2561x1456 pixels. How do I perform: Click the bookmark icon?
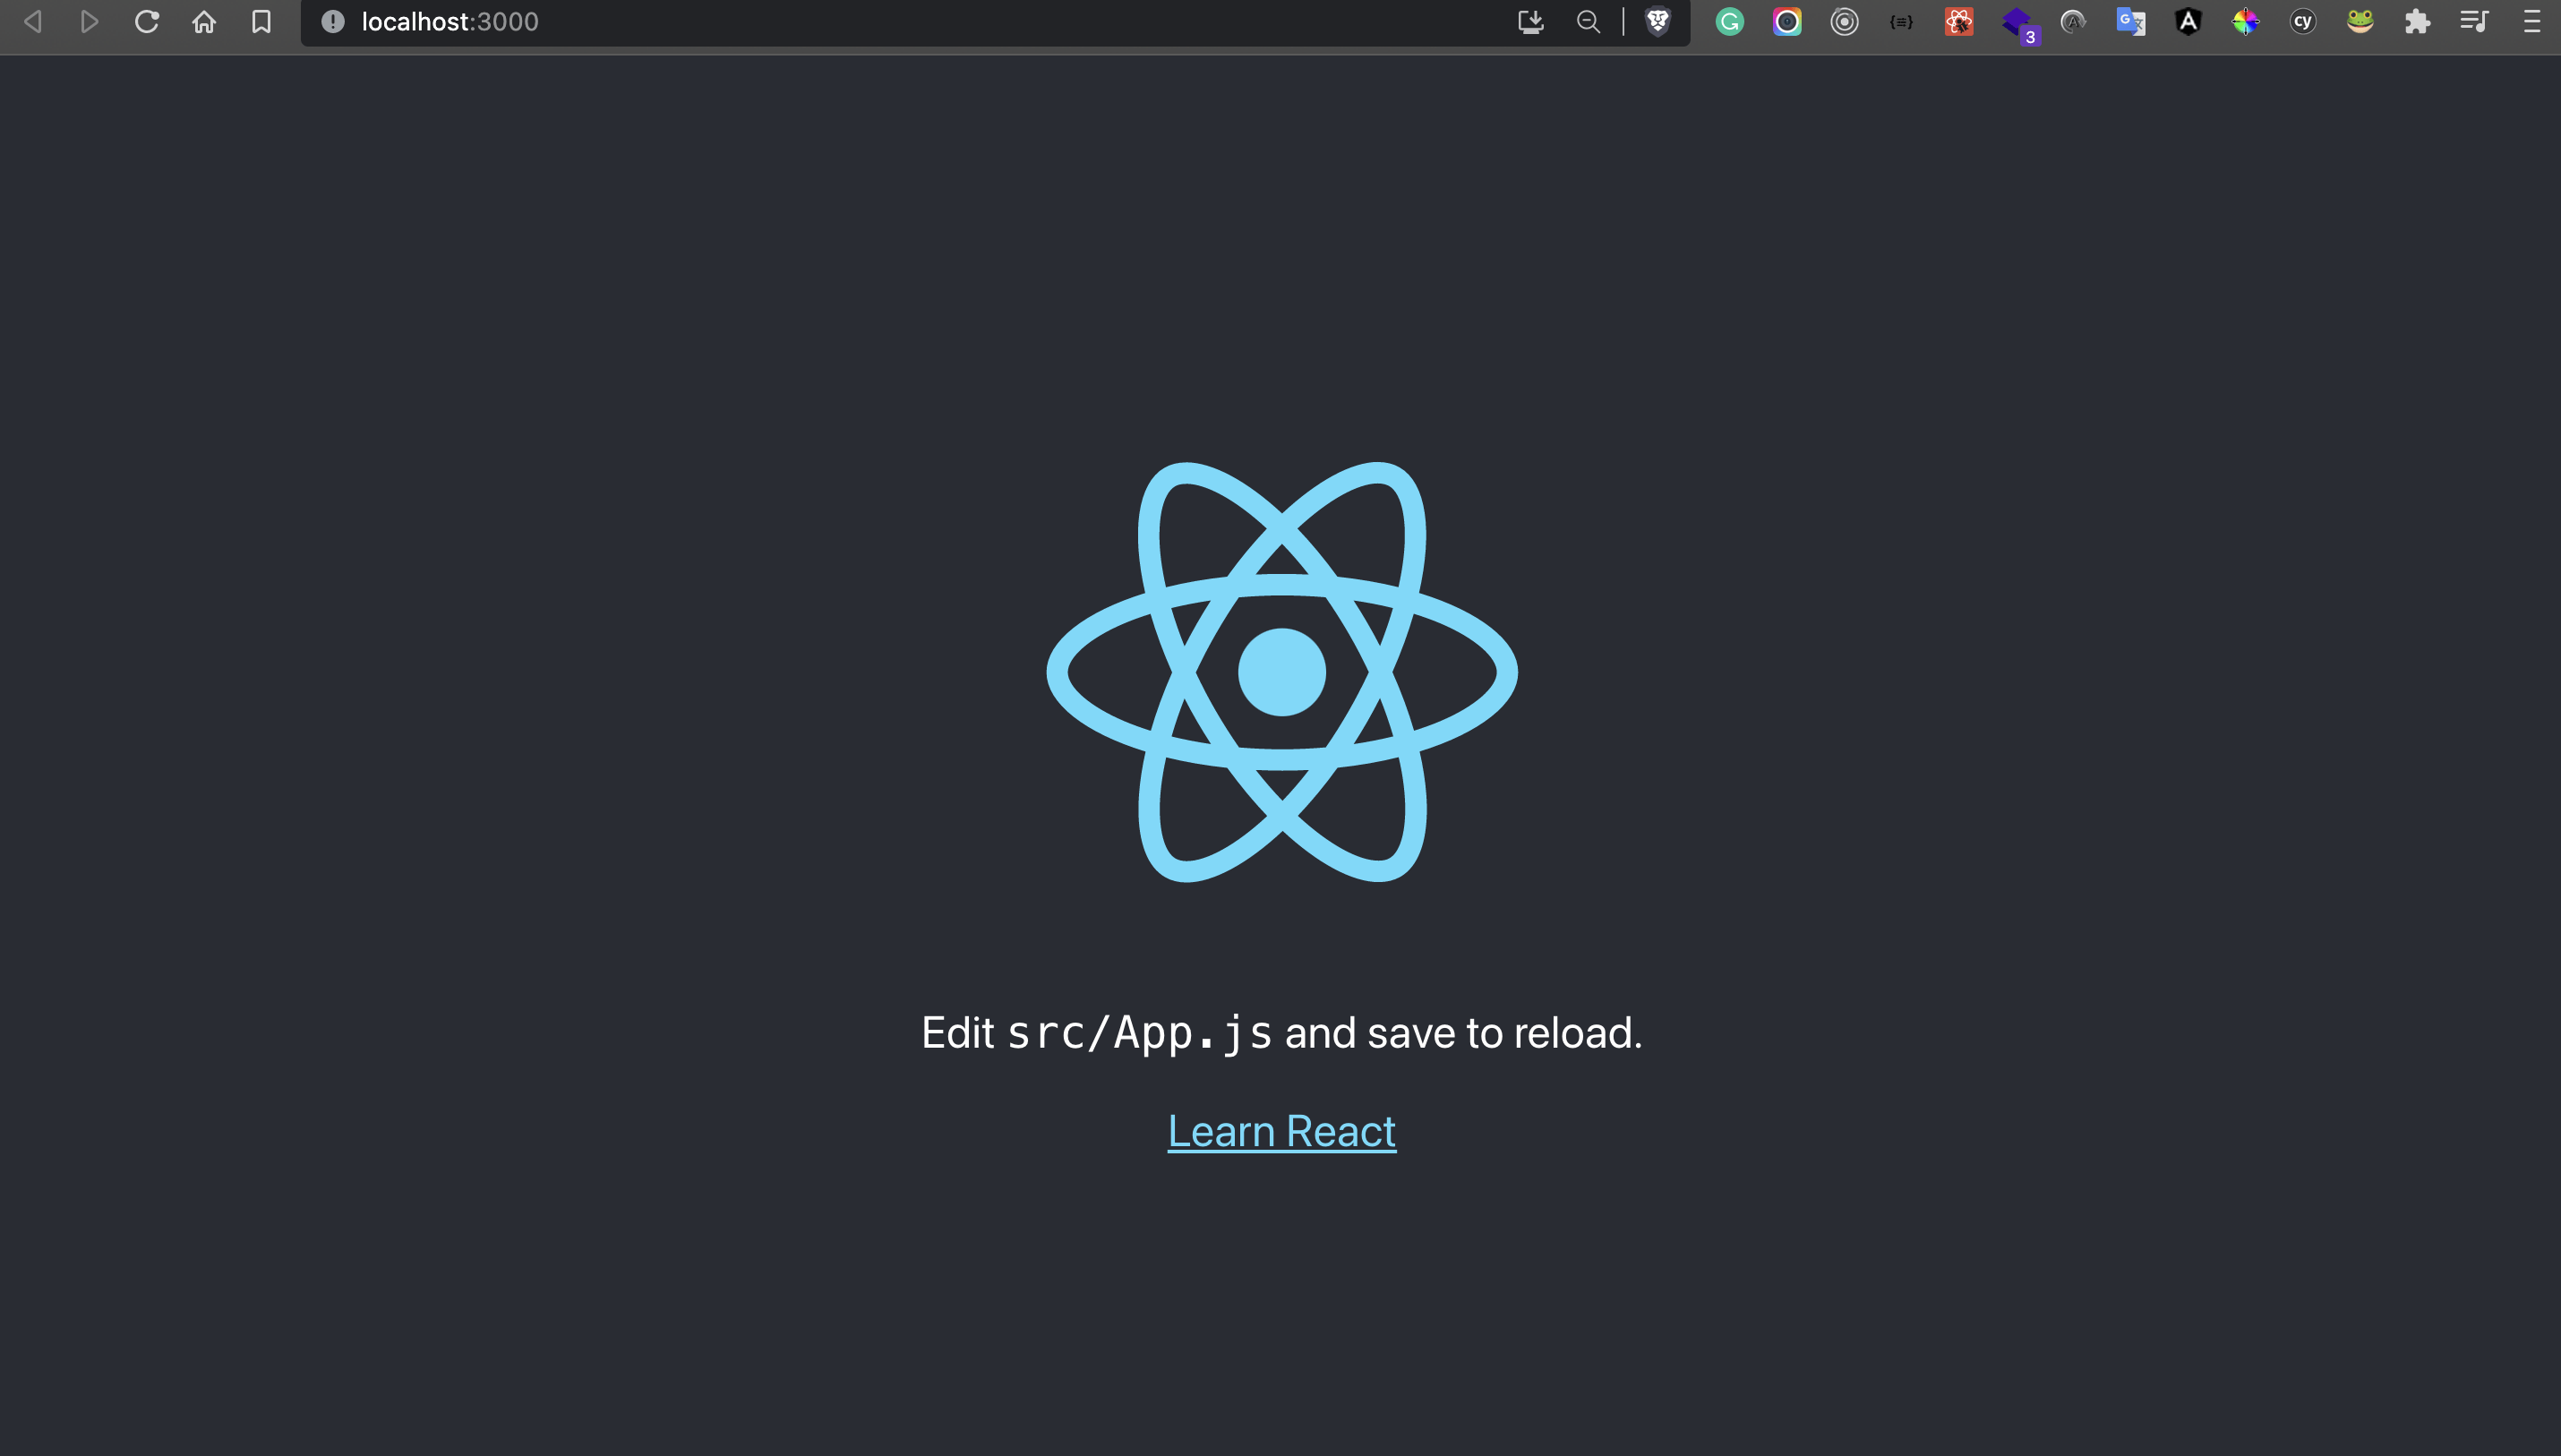tap(262, 21)
